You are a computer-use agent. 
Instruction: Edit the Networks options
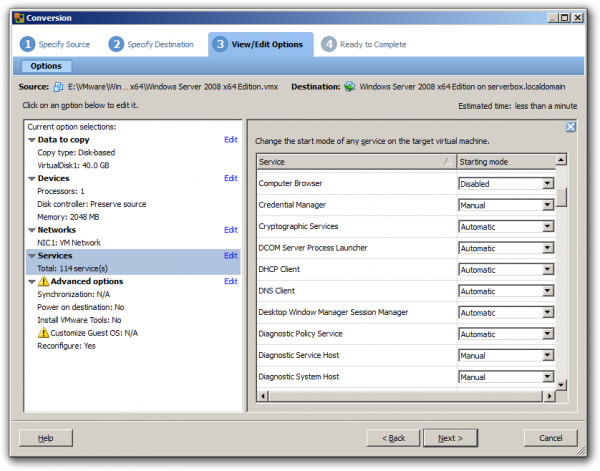coord(231,230)
